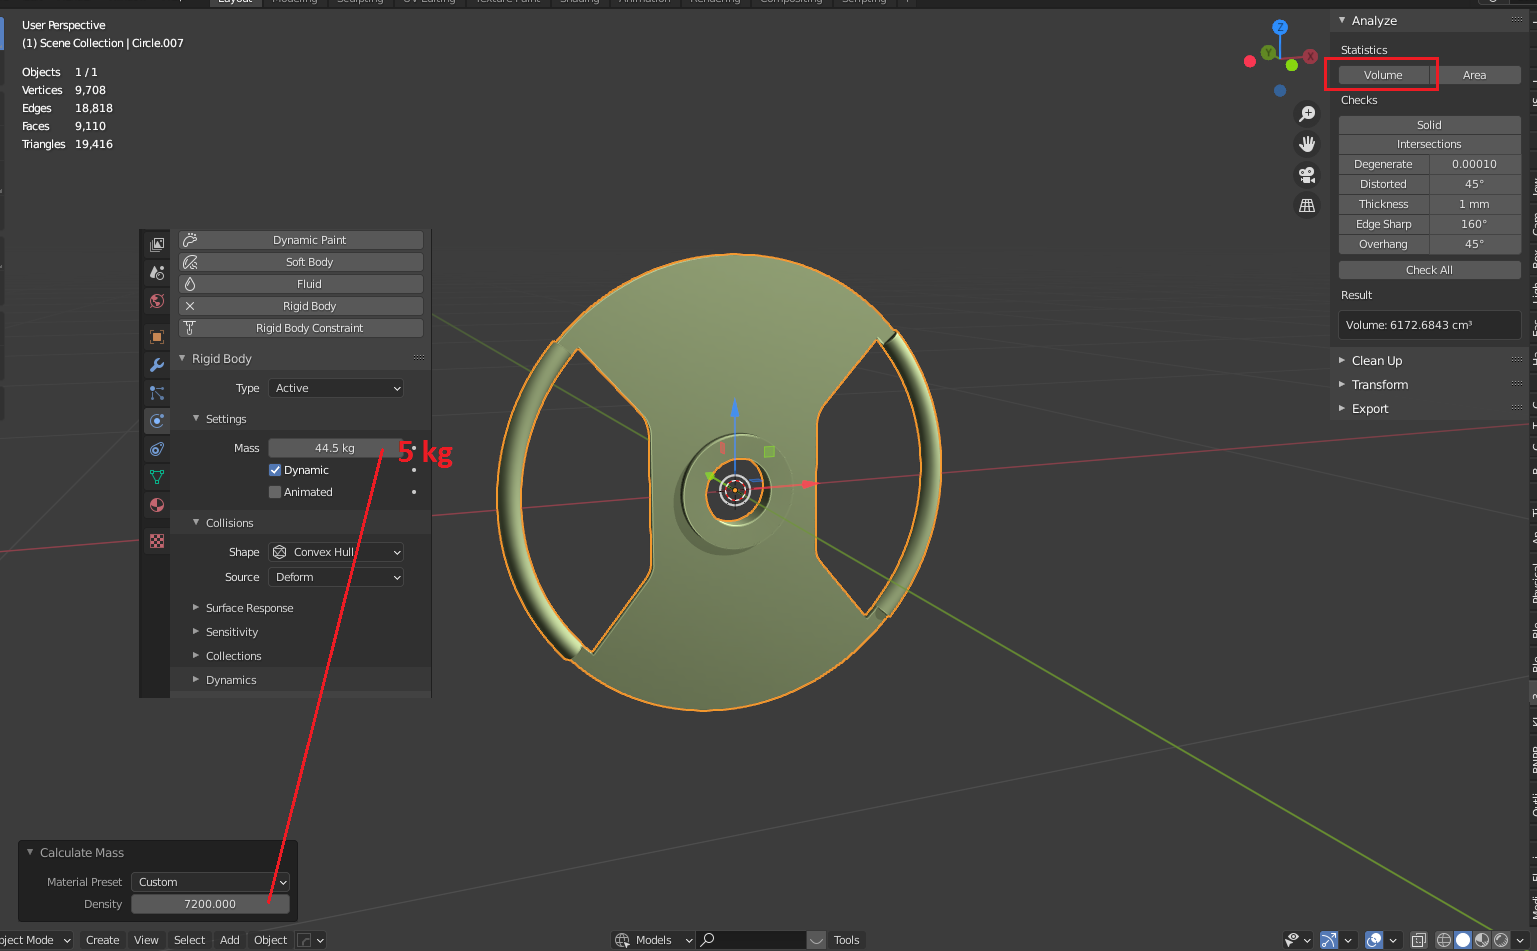
Task: Click the Z axis on navigation gizmo
Action: [x=1280, y=28]
